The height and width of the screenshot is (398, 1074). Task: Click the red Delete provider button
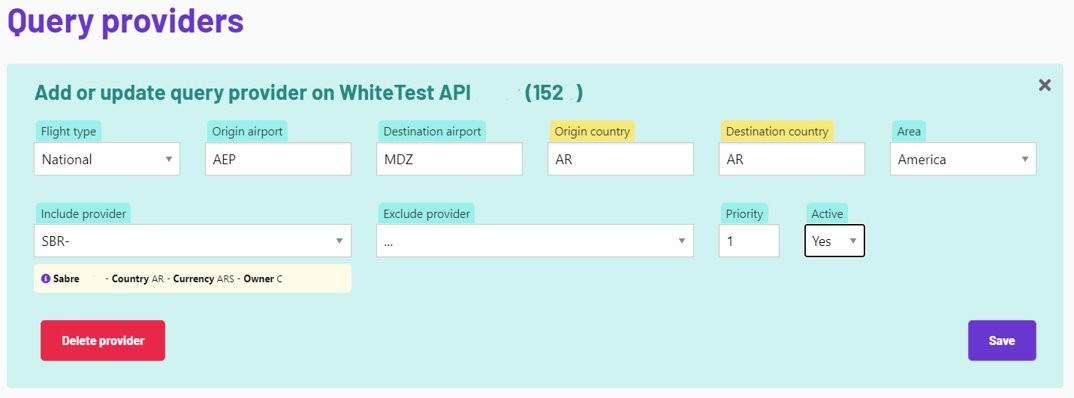[103, 340]
